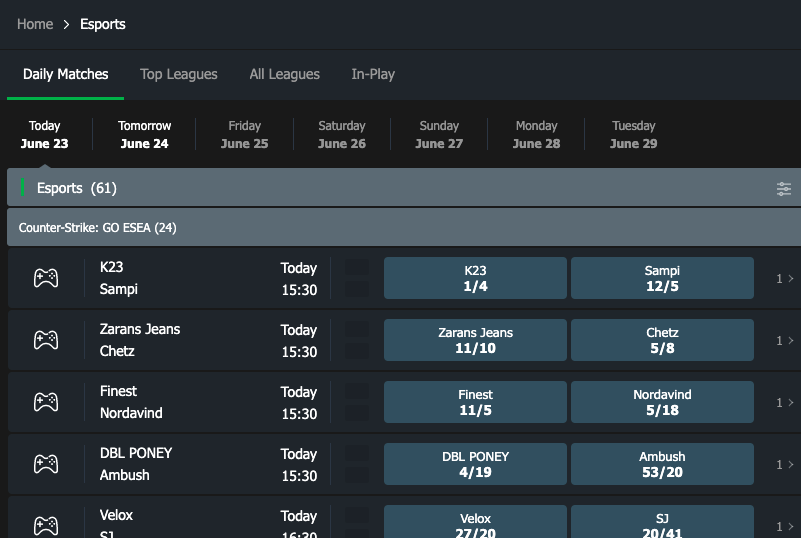Go to Home breadcrumb link
This screenshot has width=801, height=538.
35,24
